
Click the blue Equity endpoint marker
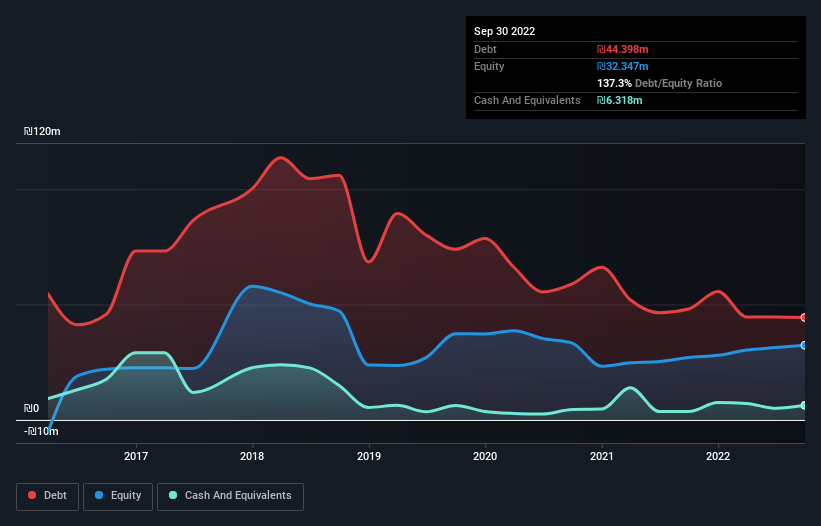804,345
